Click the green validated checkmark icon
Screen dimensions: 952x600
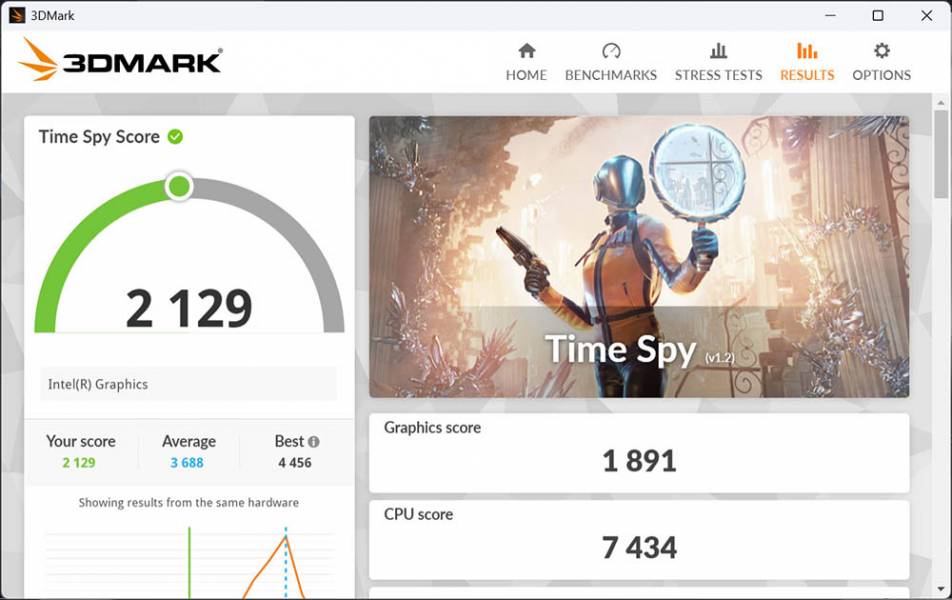[x=175, y=137]
